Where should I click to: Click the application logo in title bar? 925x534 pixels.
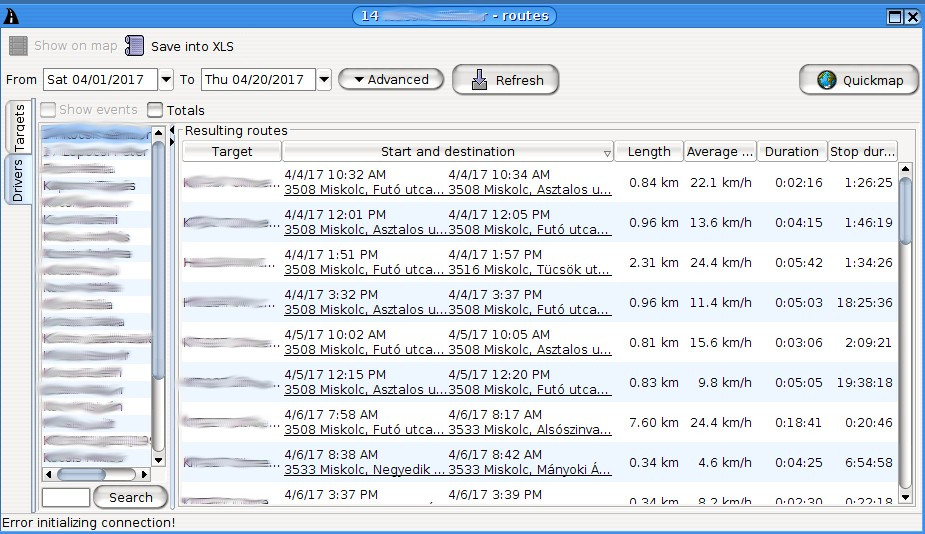point(11,16)
